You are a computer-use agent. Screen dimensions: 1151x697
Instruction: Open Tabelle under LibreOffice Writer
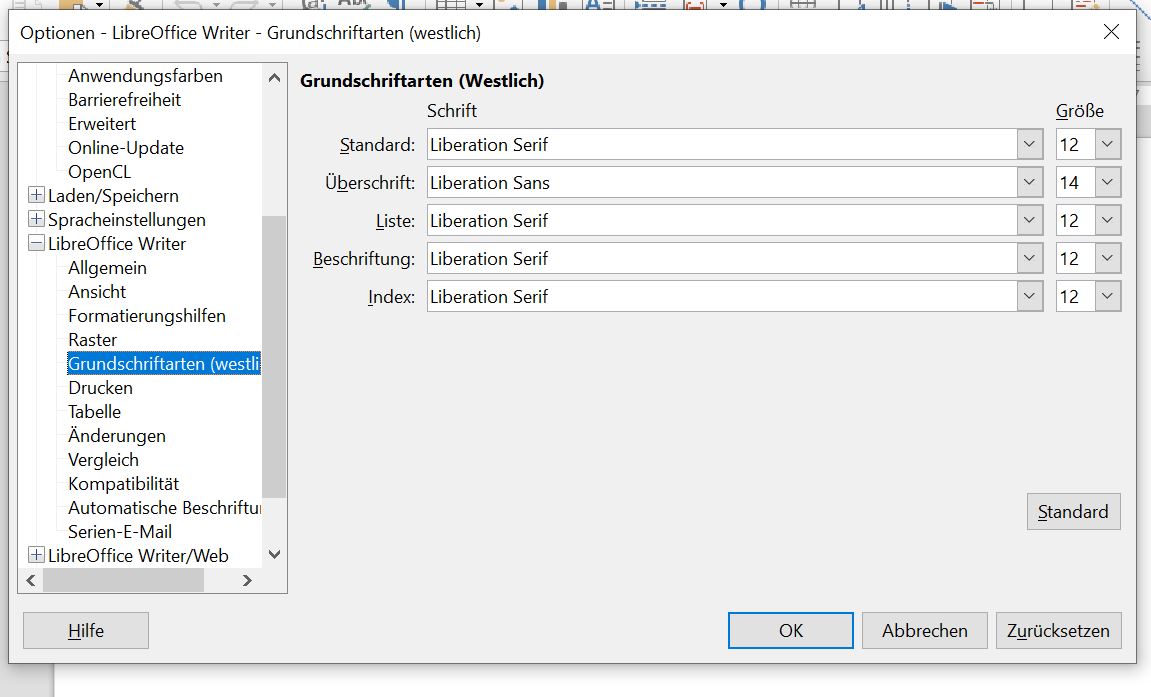[x=94, y=412]
